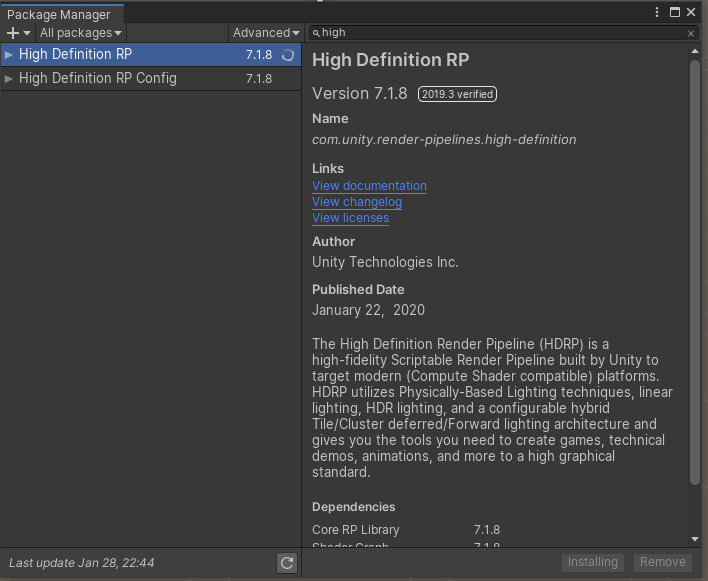Click the Installing button
The image size is (708, 581).
(x=593, y=562)
